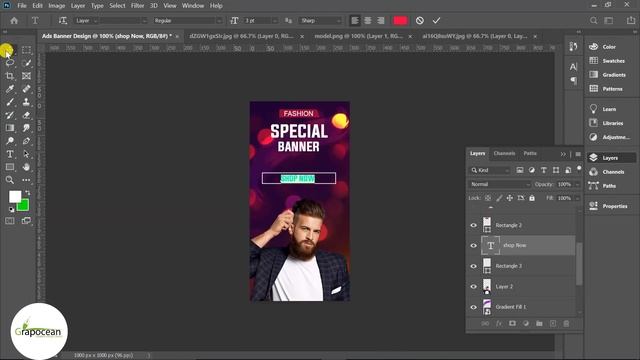The width and height of the screenshot is (640, 360).
Task: Open the Normal blend mode dropdown
Action: 500,184
